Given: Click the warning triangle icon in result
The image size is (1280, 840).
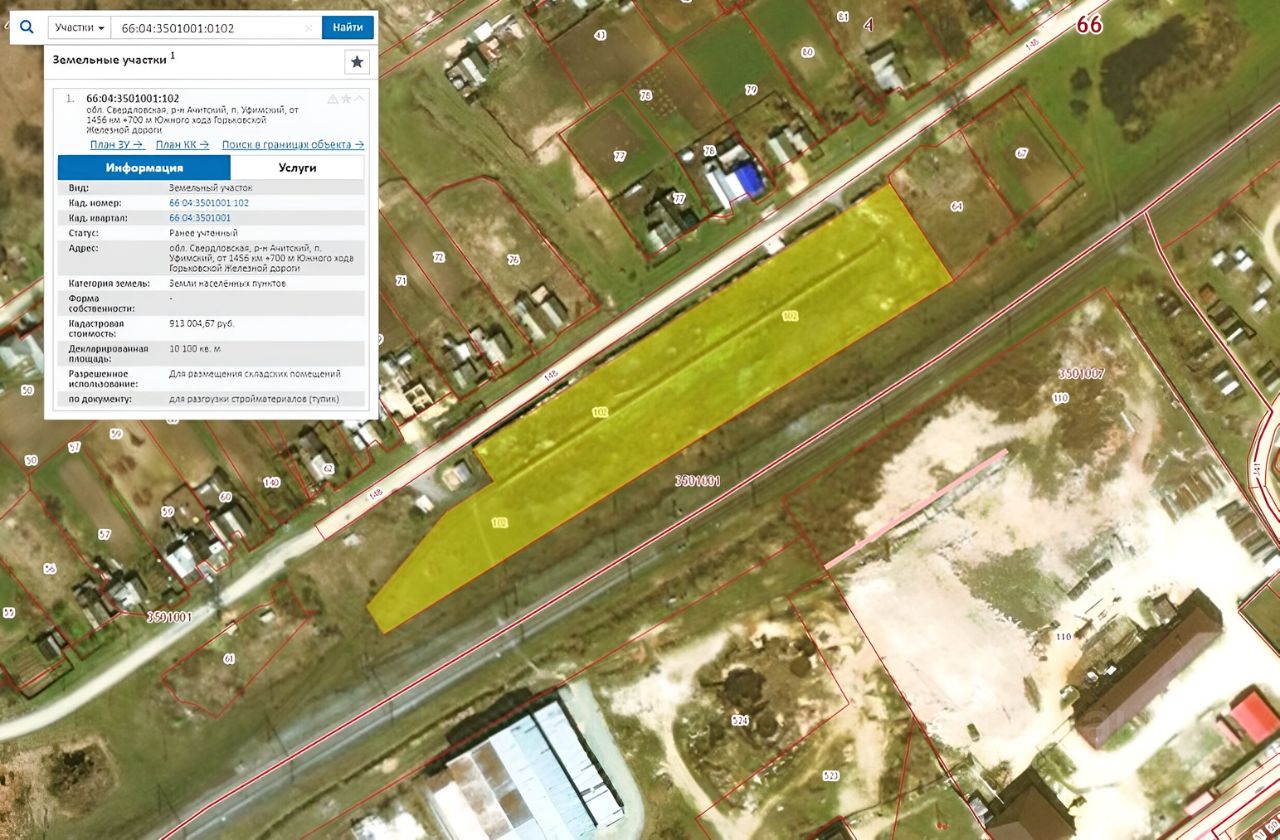Looking at the screenshot, I should (x=333, y=99).
